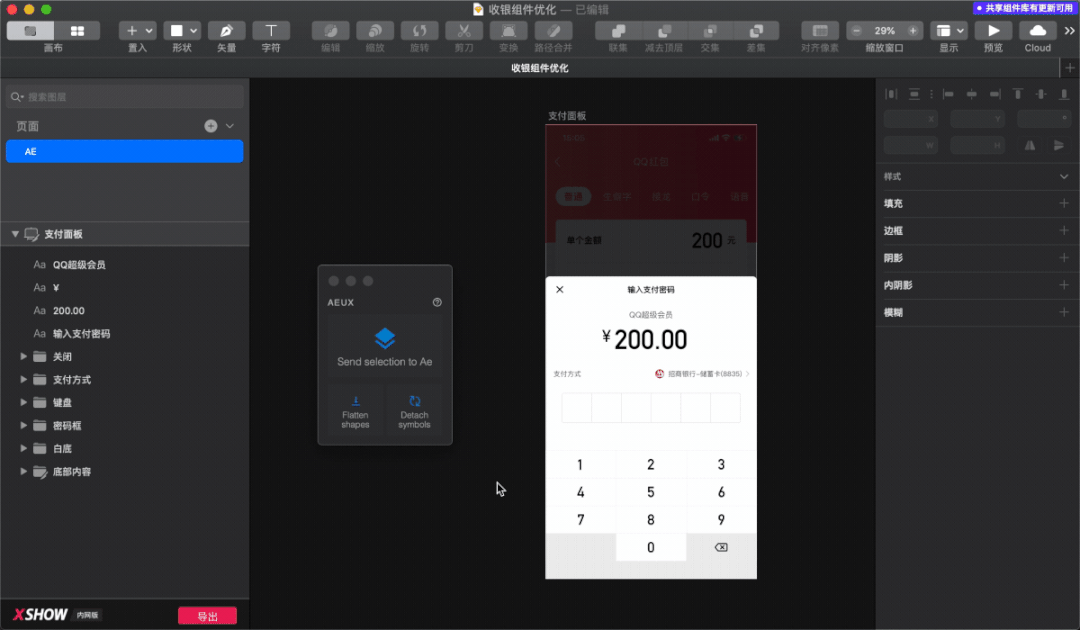This screenshot has height=630, width=1080.
Task: Select the 收银组件优化 document tab
Action: click(539, 68)
